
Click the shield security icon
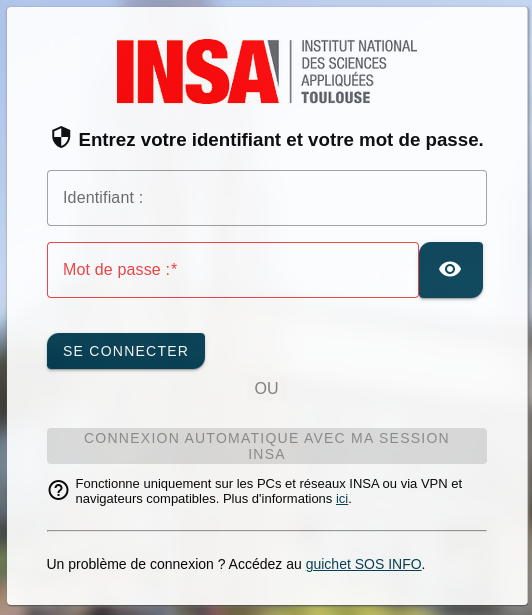(61, 137)
